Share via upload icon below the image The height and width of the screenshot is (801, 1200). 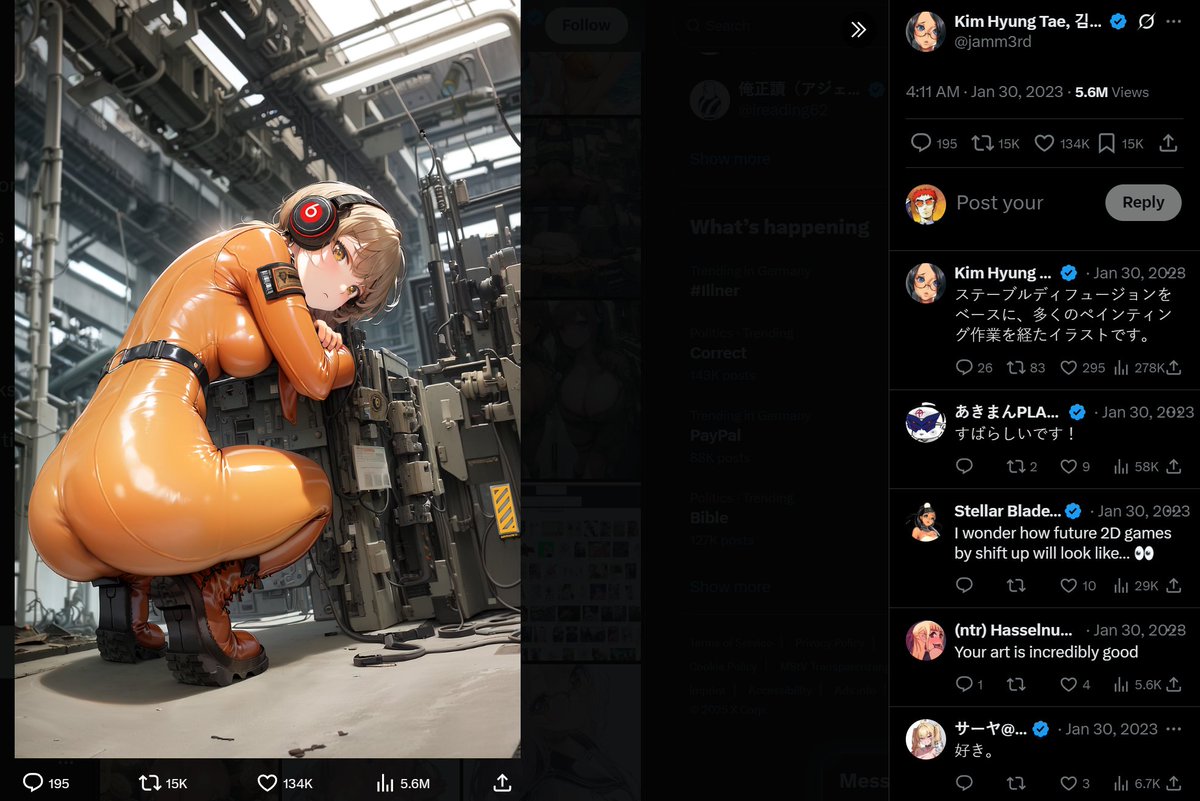coord(503,783)
